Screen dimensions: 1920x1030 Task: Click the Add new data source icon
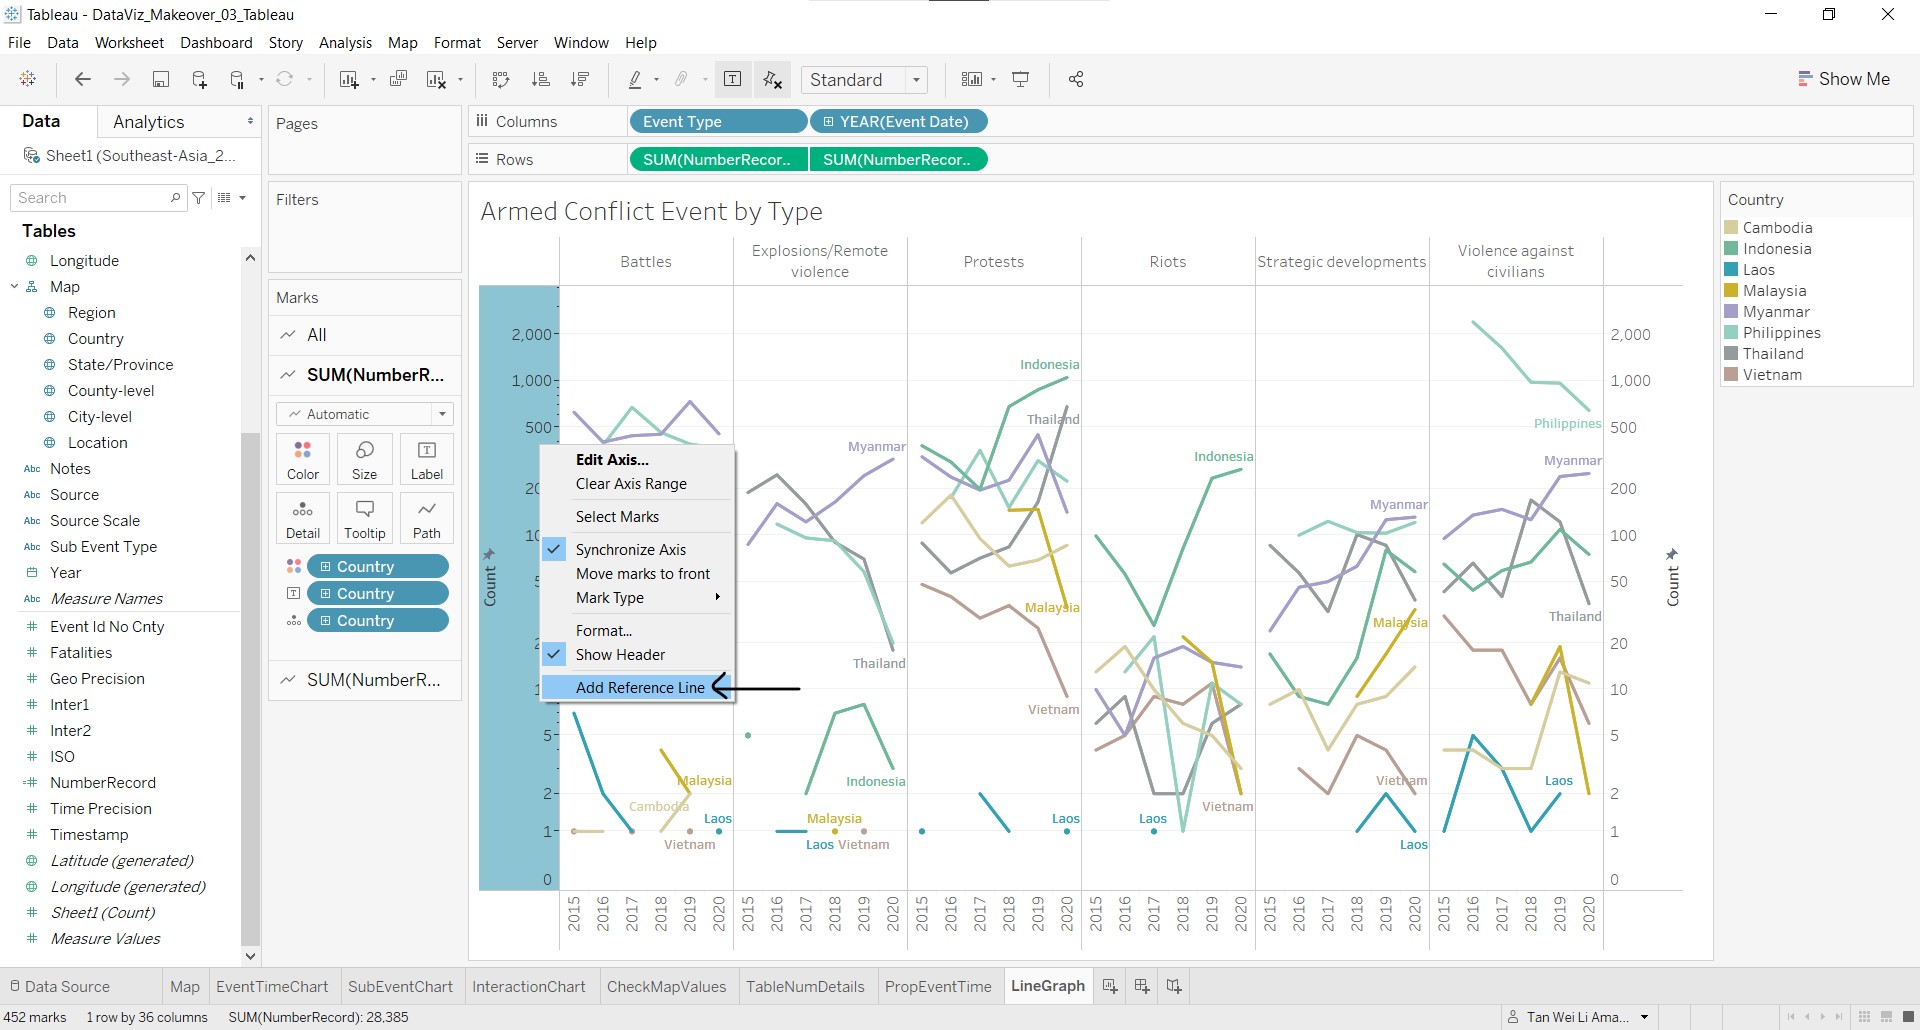click(199, 80)
